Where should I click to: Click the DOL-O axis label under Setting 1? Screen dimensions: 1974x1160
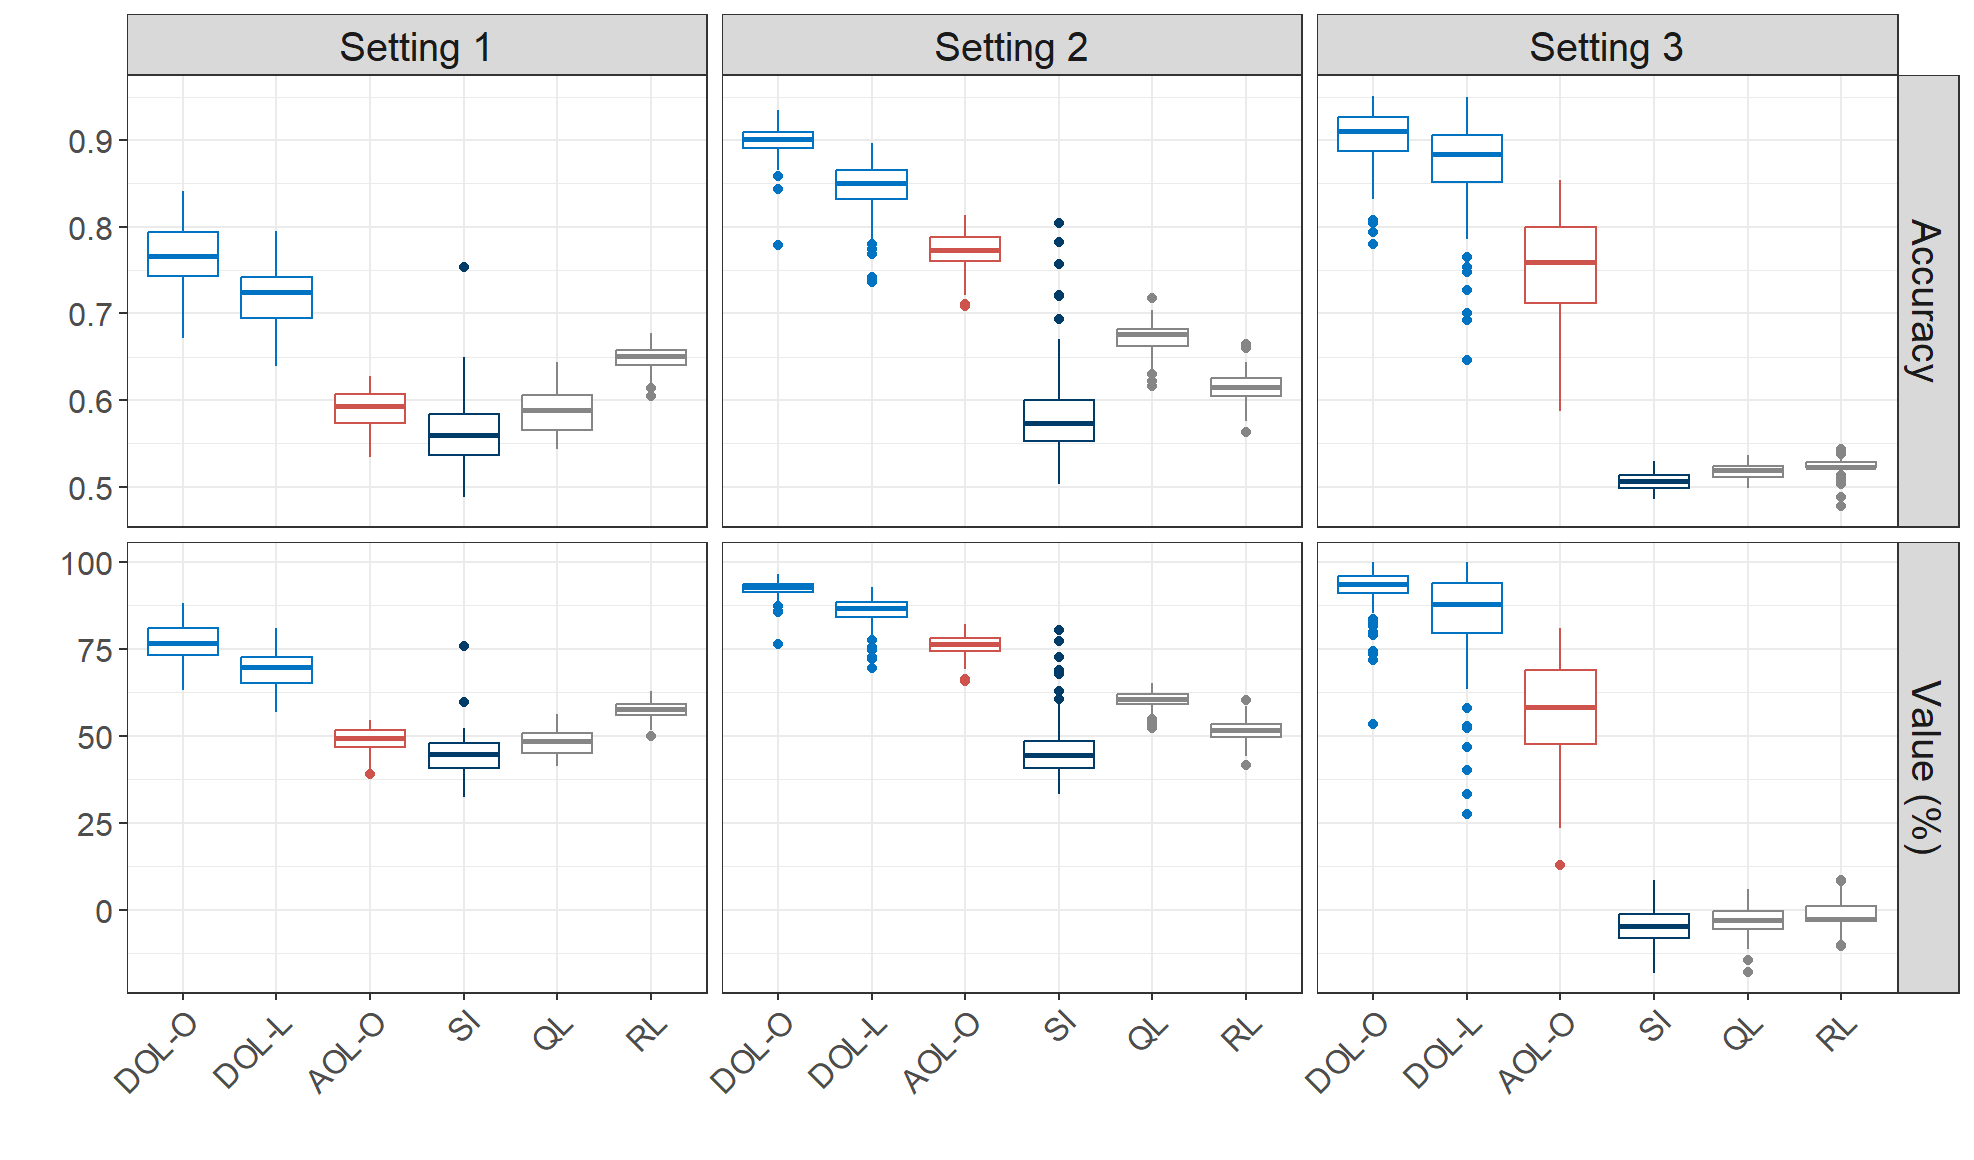(156, 1052)
